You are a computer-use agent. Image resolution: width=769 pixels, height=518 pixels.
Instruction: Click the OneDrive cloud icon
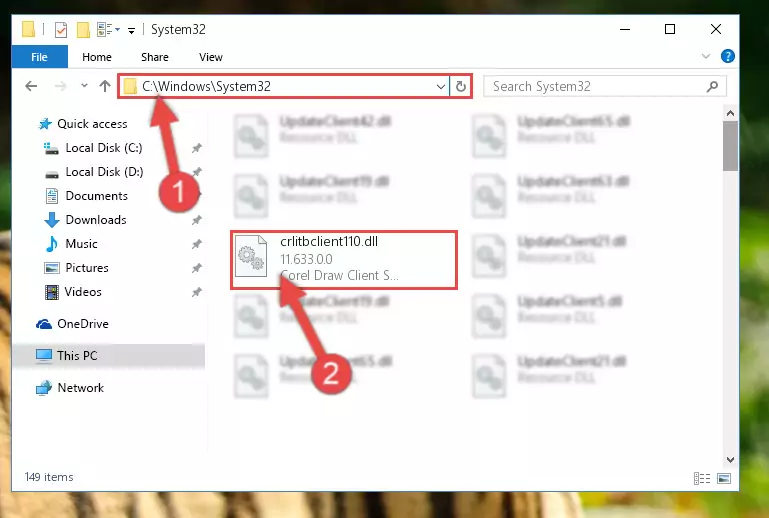pos(44,324)
